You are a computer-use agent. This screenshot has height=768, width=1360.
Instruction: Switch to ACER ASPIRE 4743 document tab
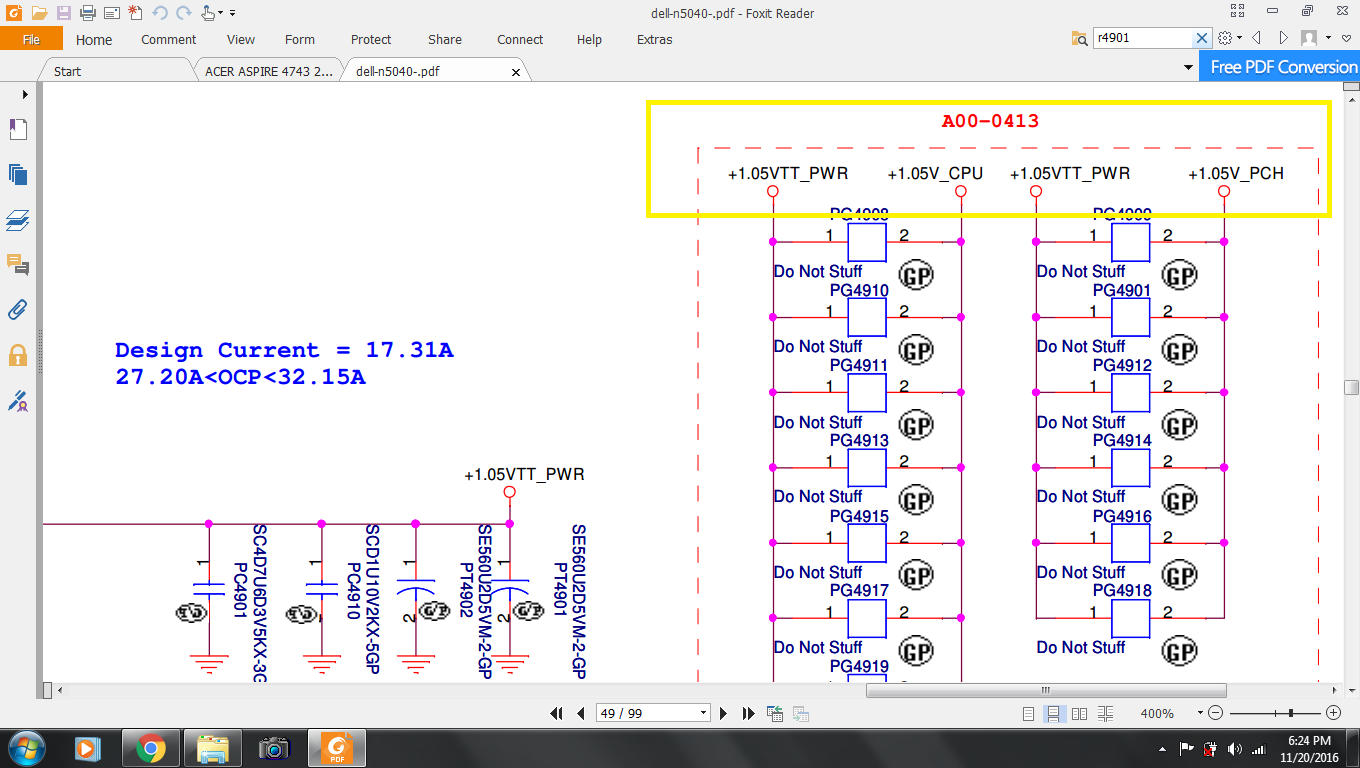pyautogui.click(x=268, y=71)
